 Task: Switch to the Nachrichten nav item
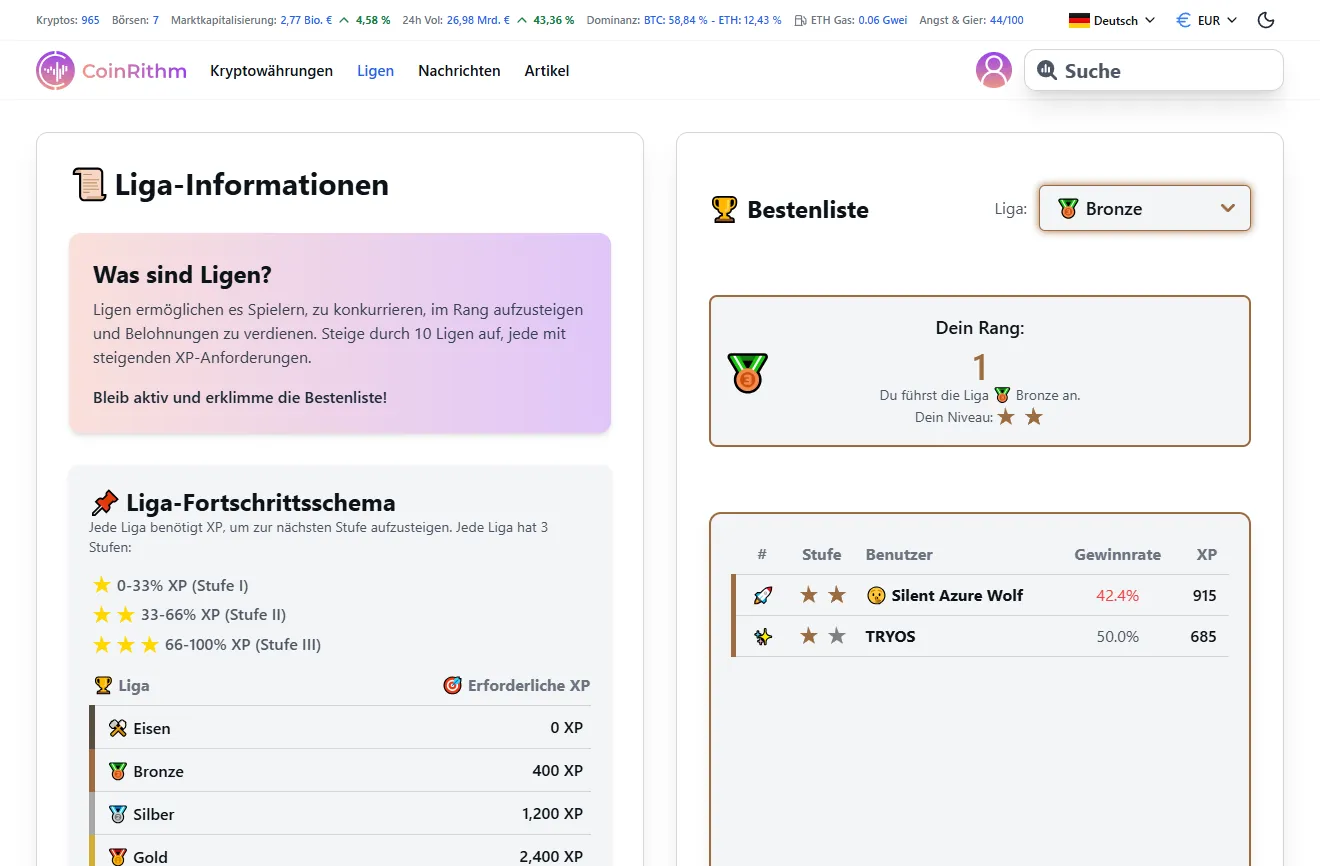tap(459, 70)
